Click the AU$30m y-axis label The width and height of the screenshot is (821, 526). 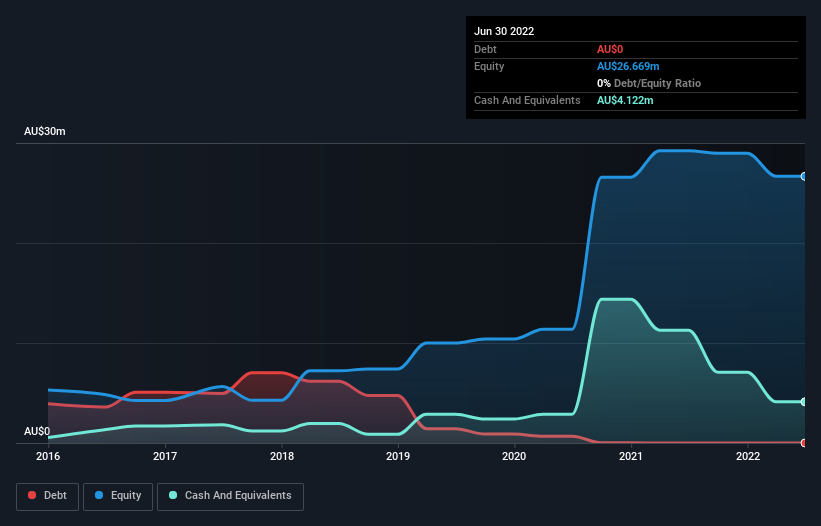pos(45,131)
